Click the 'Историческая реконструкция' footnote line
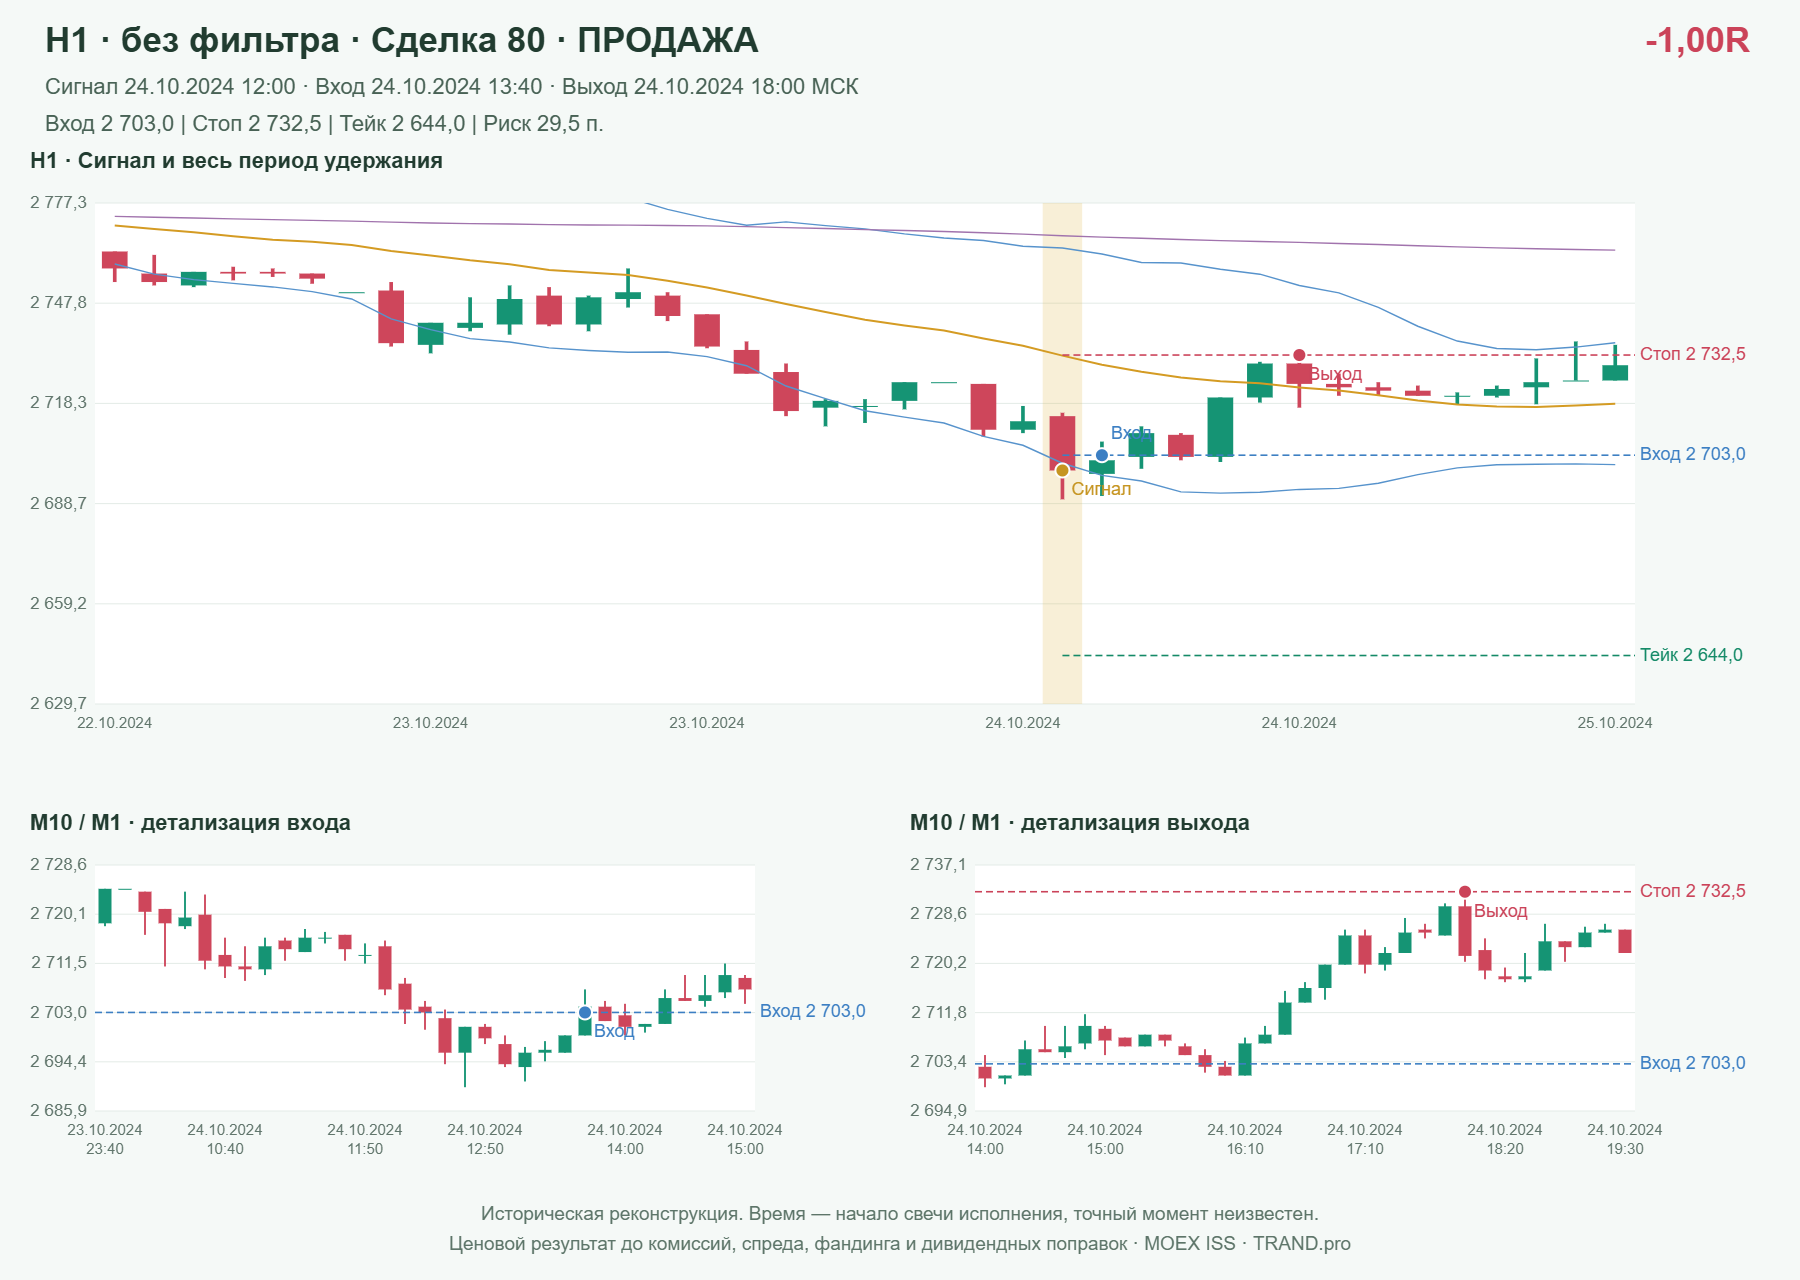 tap(900, 1214)
